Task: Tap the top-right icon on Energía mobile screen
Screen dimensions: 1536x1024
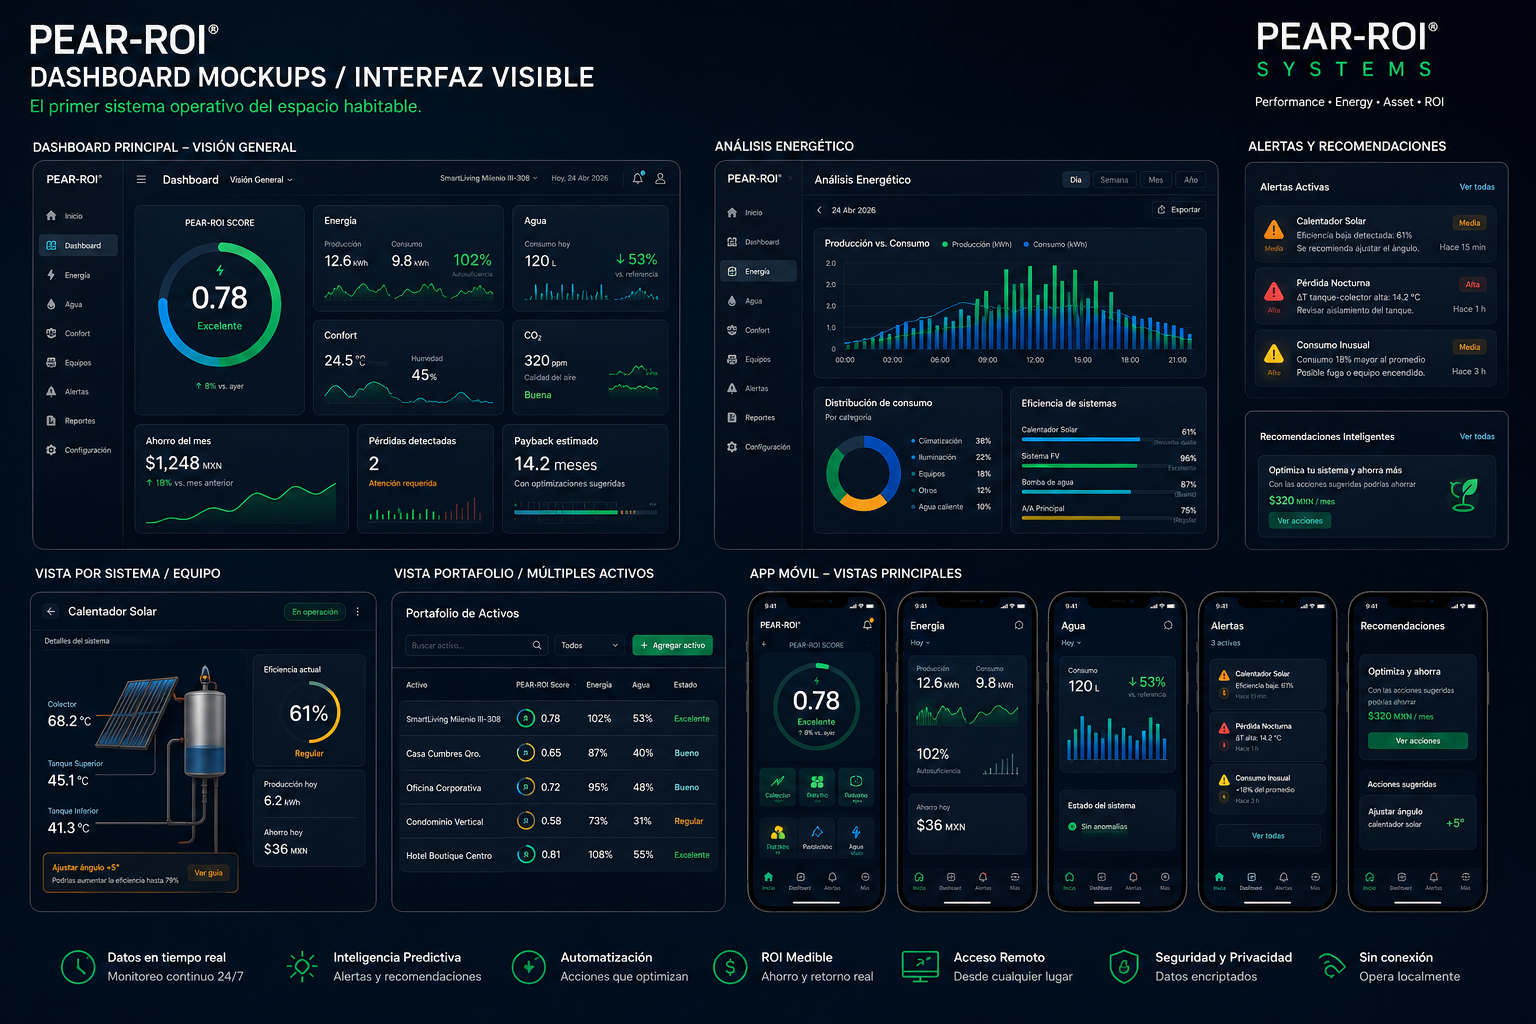Action: [x=1018, y=625]
